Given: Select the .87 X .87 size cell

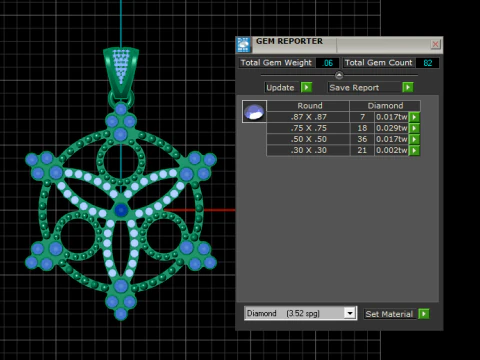Looking at the screenshot, I should [x=308, y=117].
